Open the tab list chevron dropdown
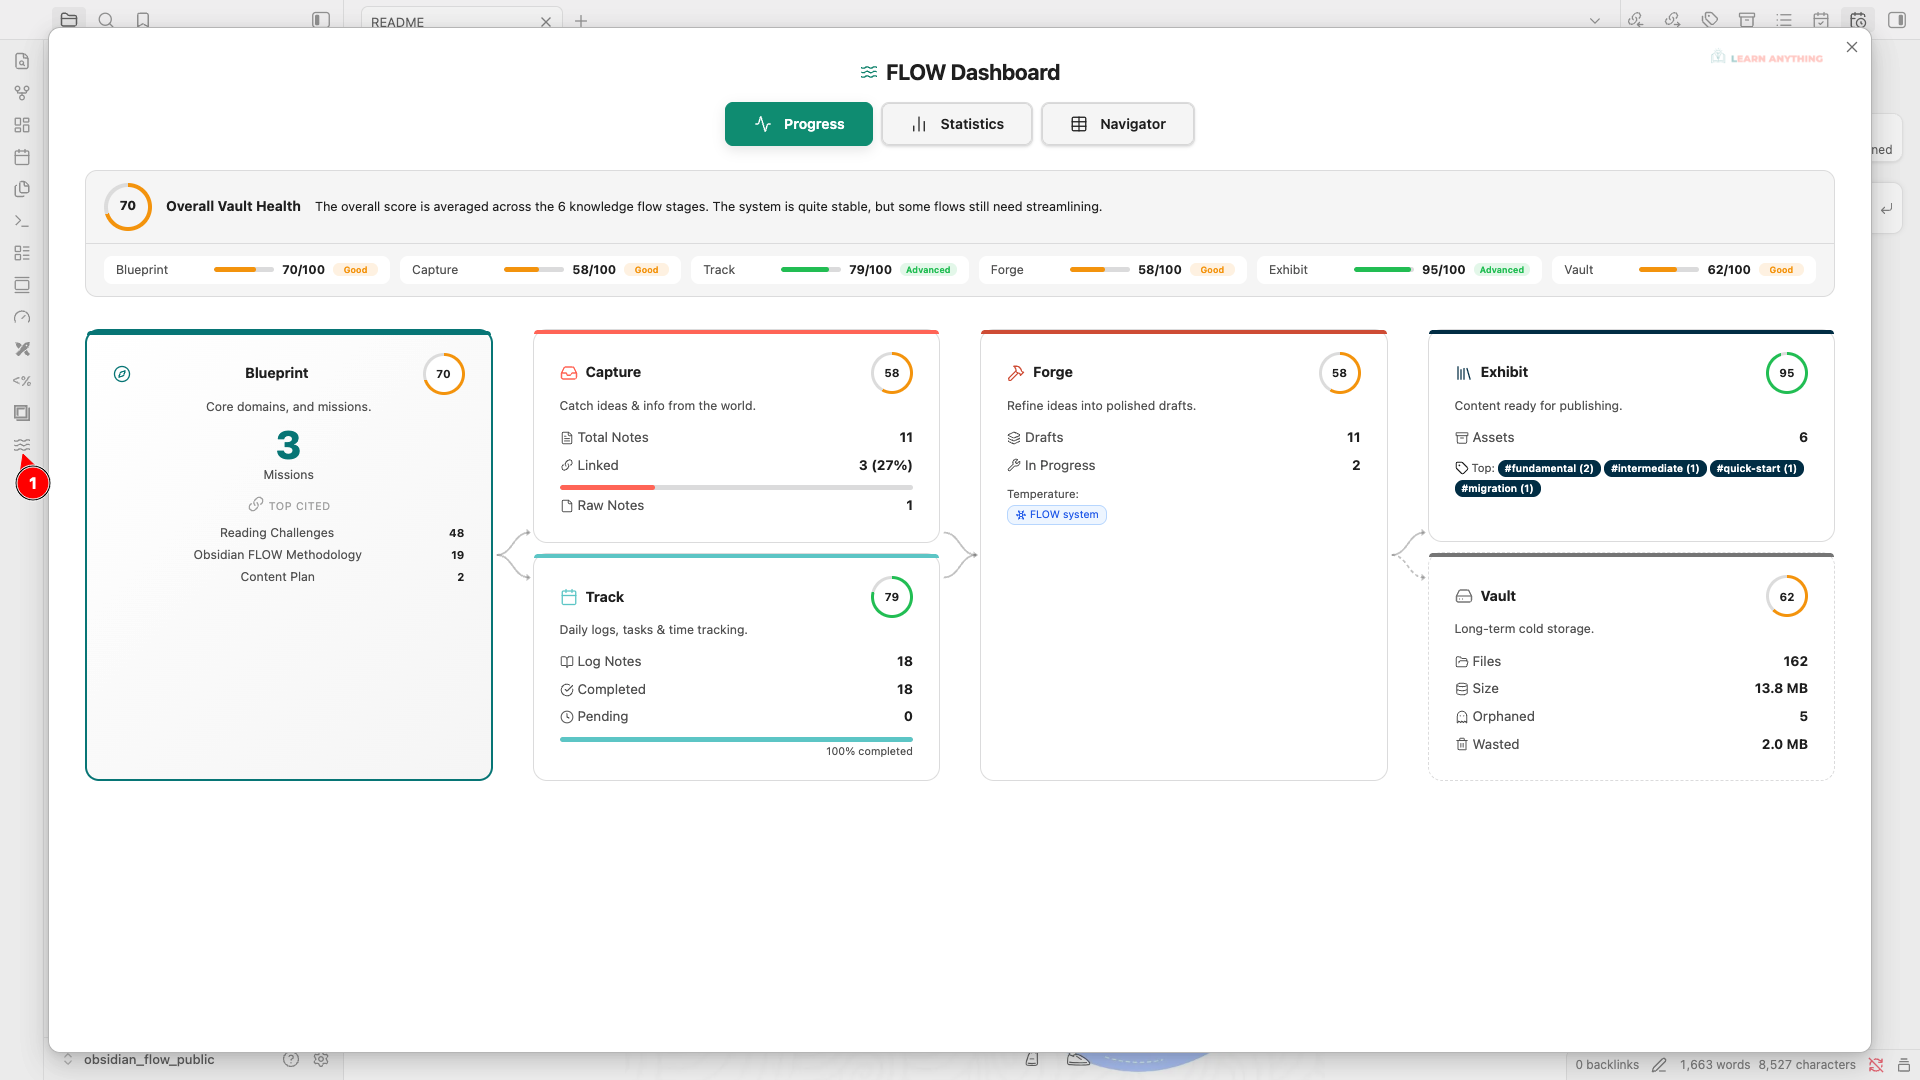This screenshot has height=1080, width=1920. [x=1596, y=19]
